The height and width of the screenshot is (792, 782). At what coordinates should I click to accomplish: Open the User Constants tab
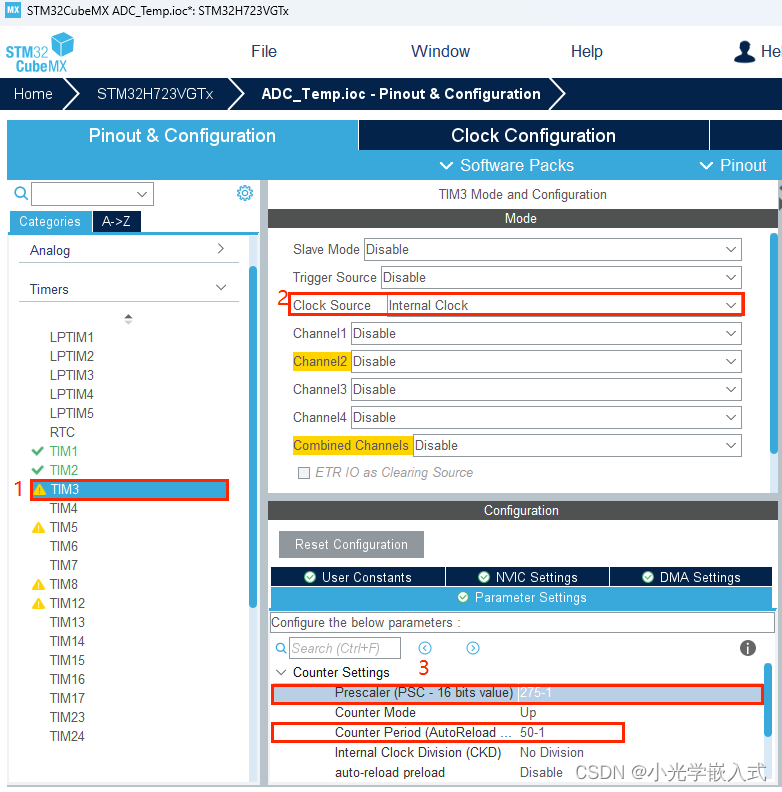coord(358,577)
